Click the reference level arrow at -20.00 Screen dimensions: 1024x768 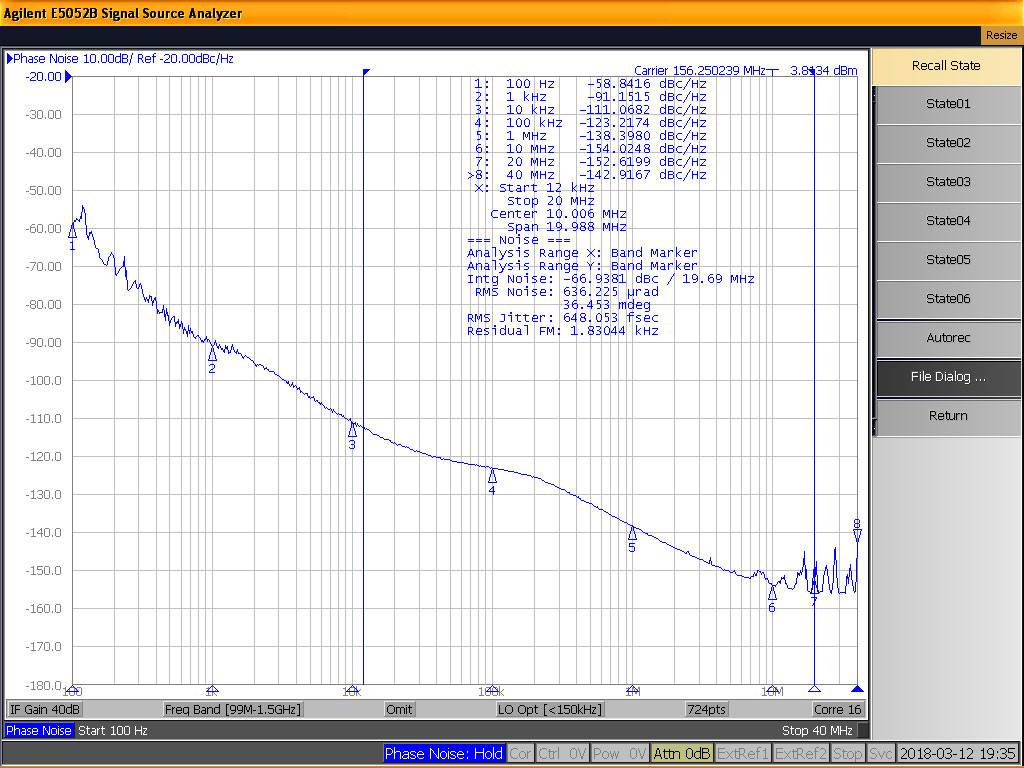tap(69, 76)
